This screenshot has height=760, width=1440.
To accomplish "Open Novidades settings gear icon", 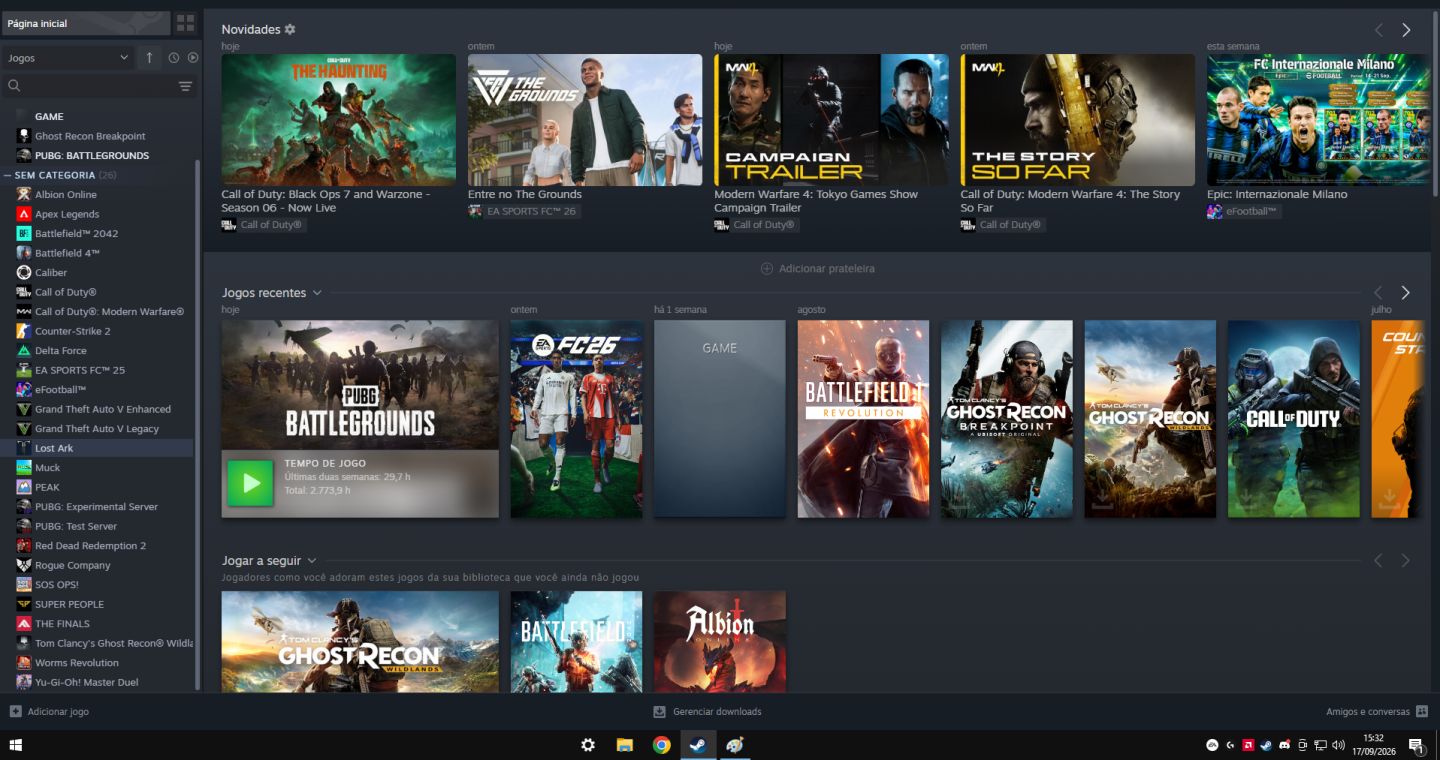I will [290, 30].
